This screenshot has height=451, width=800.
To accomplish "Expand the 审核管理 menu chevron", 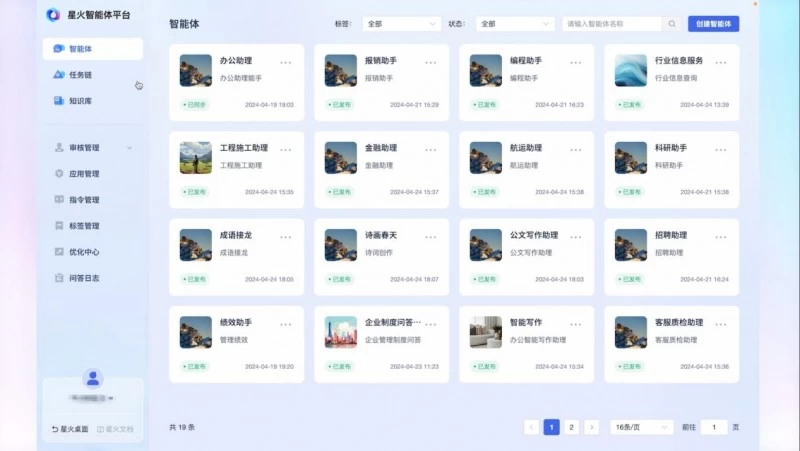I will pyautogui.click(x=130, y=148).
